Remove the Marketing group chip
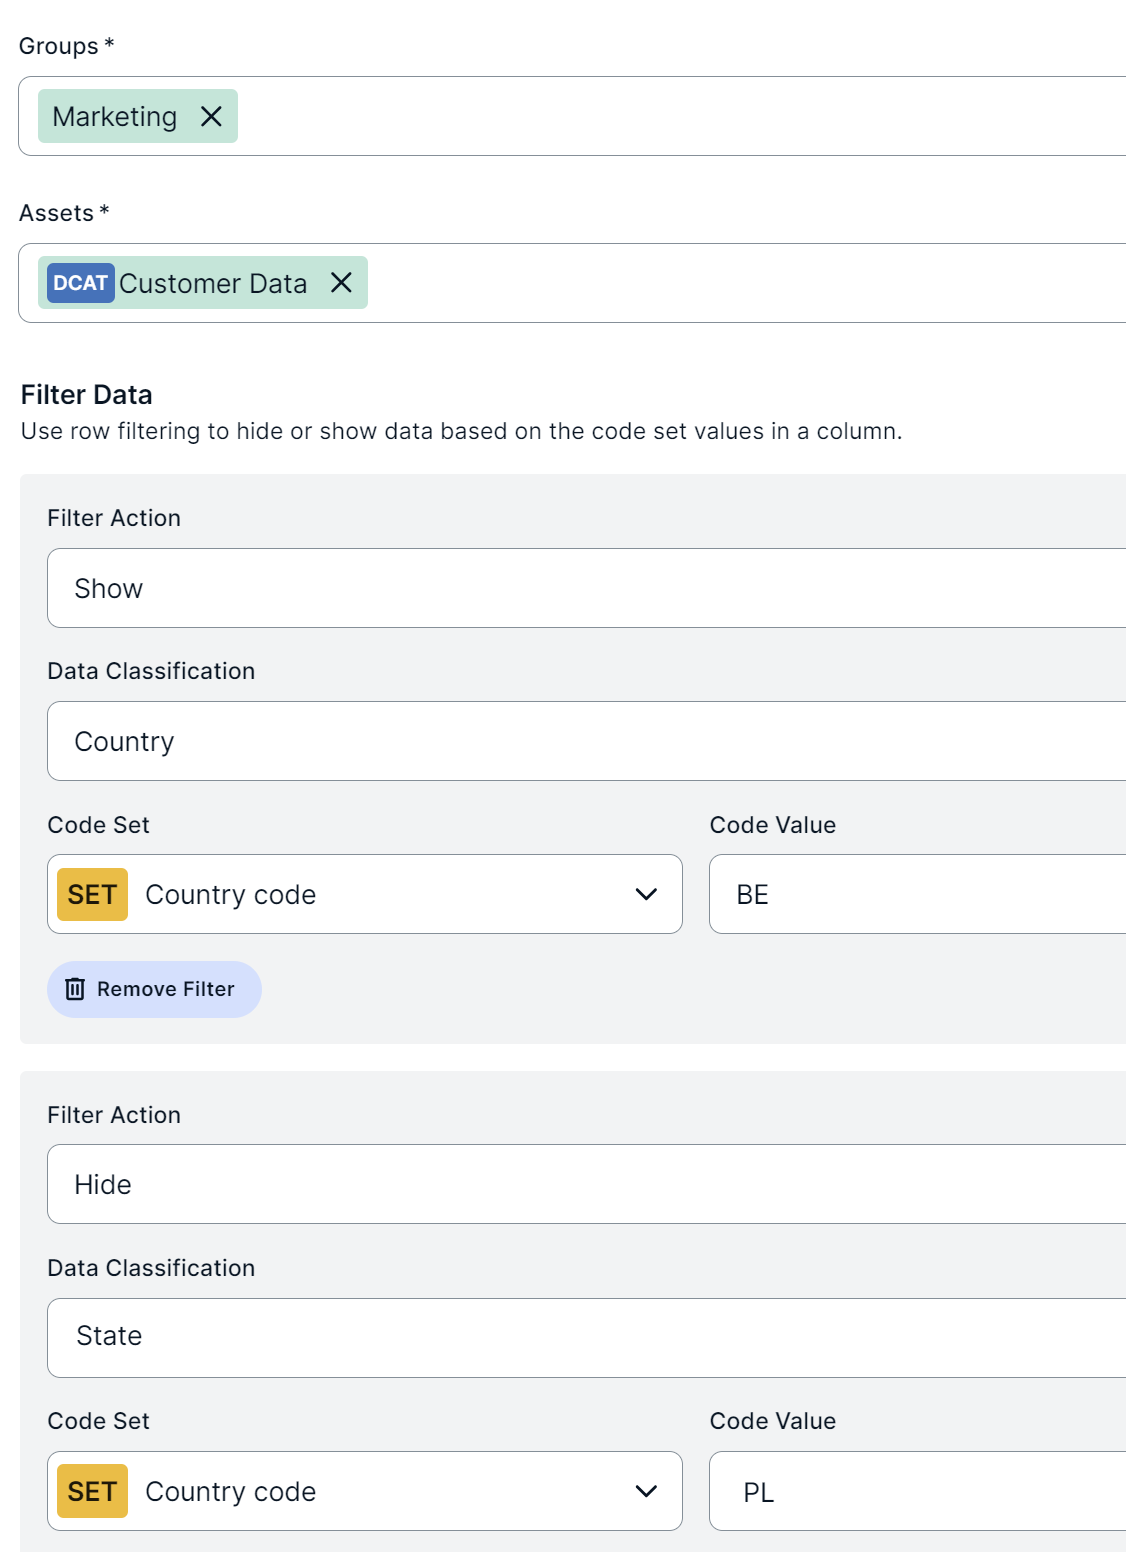The height and width of the screenshot is (1552, 1126). [x=211, y=117]
